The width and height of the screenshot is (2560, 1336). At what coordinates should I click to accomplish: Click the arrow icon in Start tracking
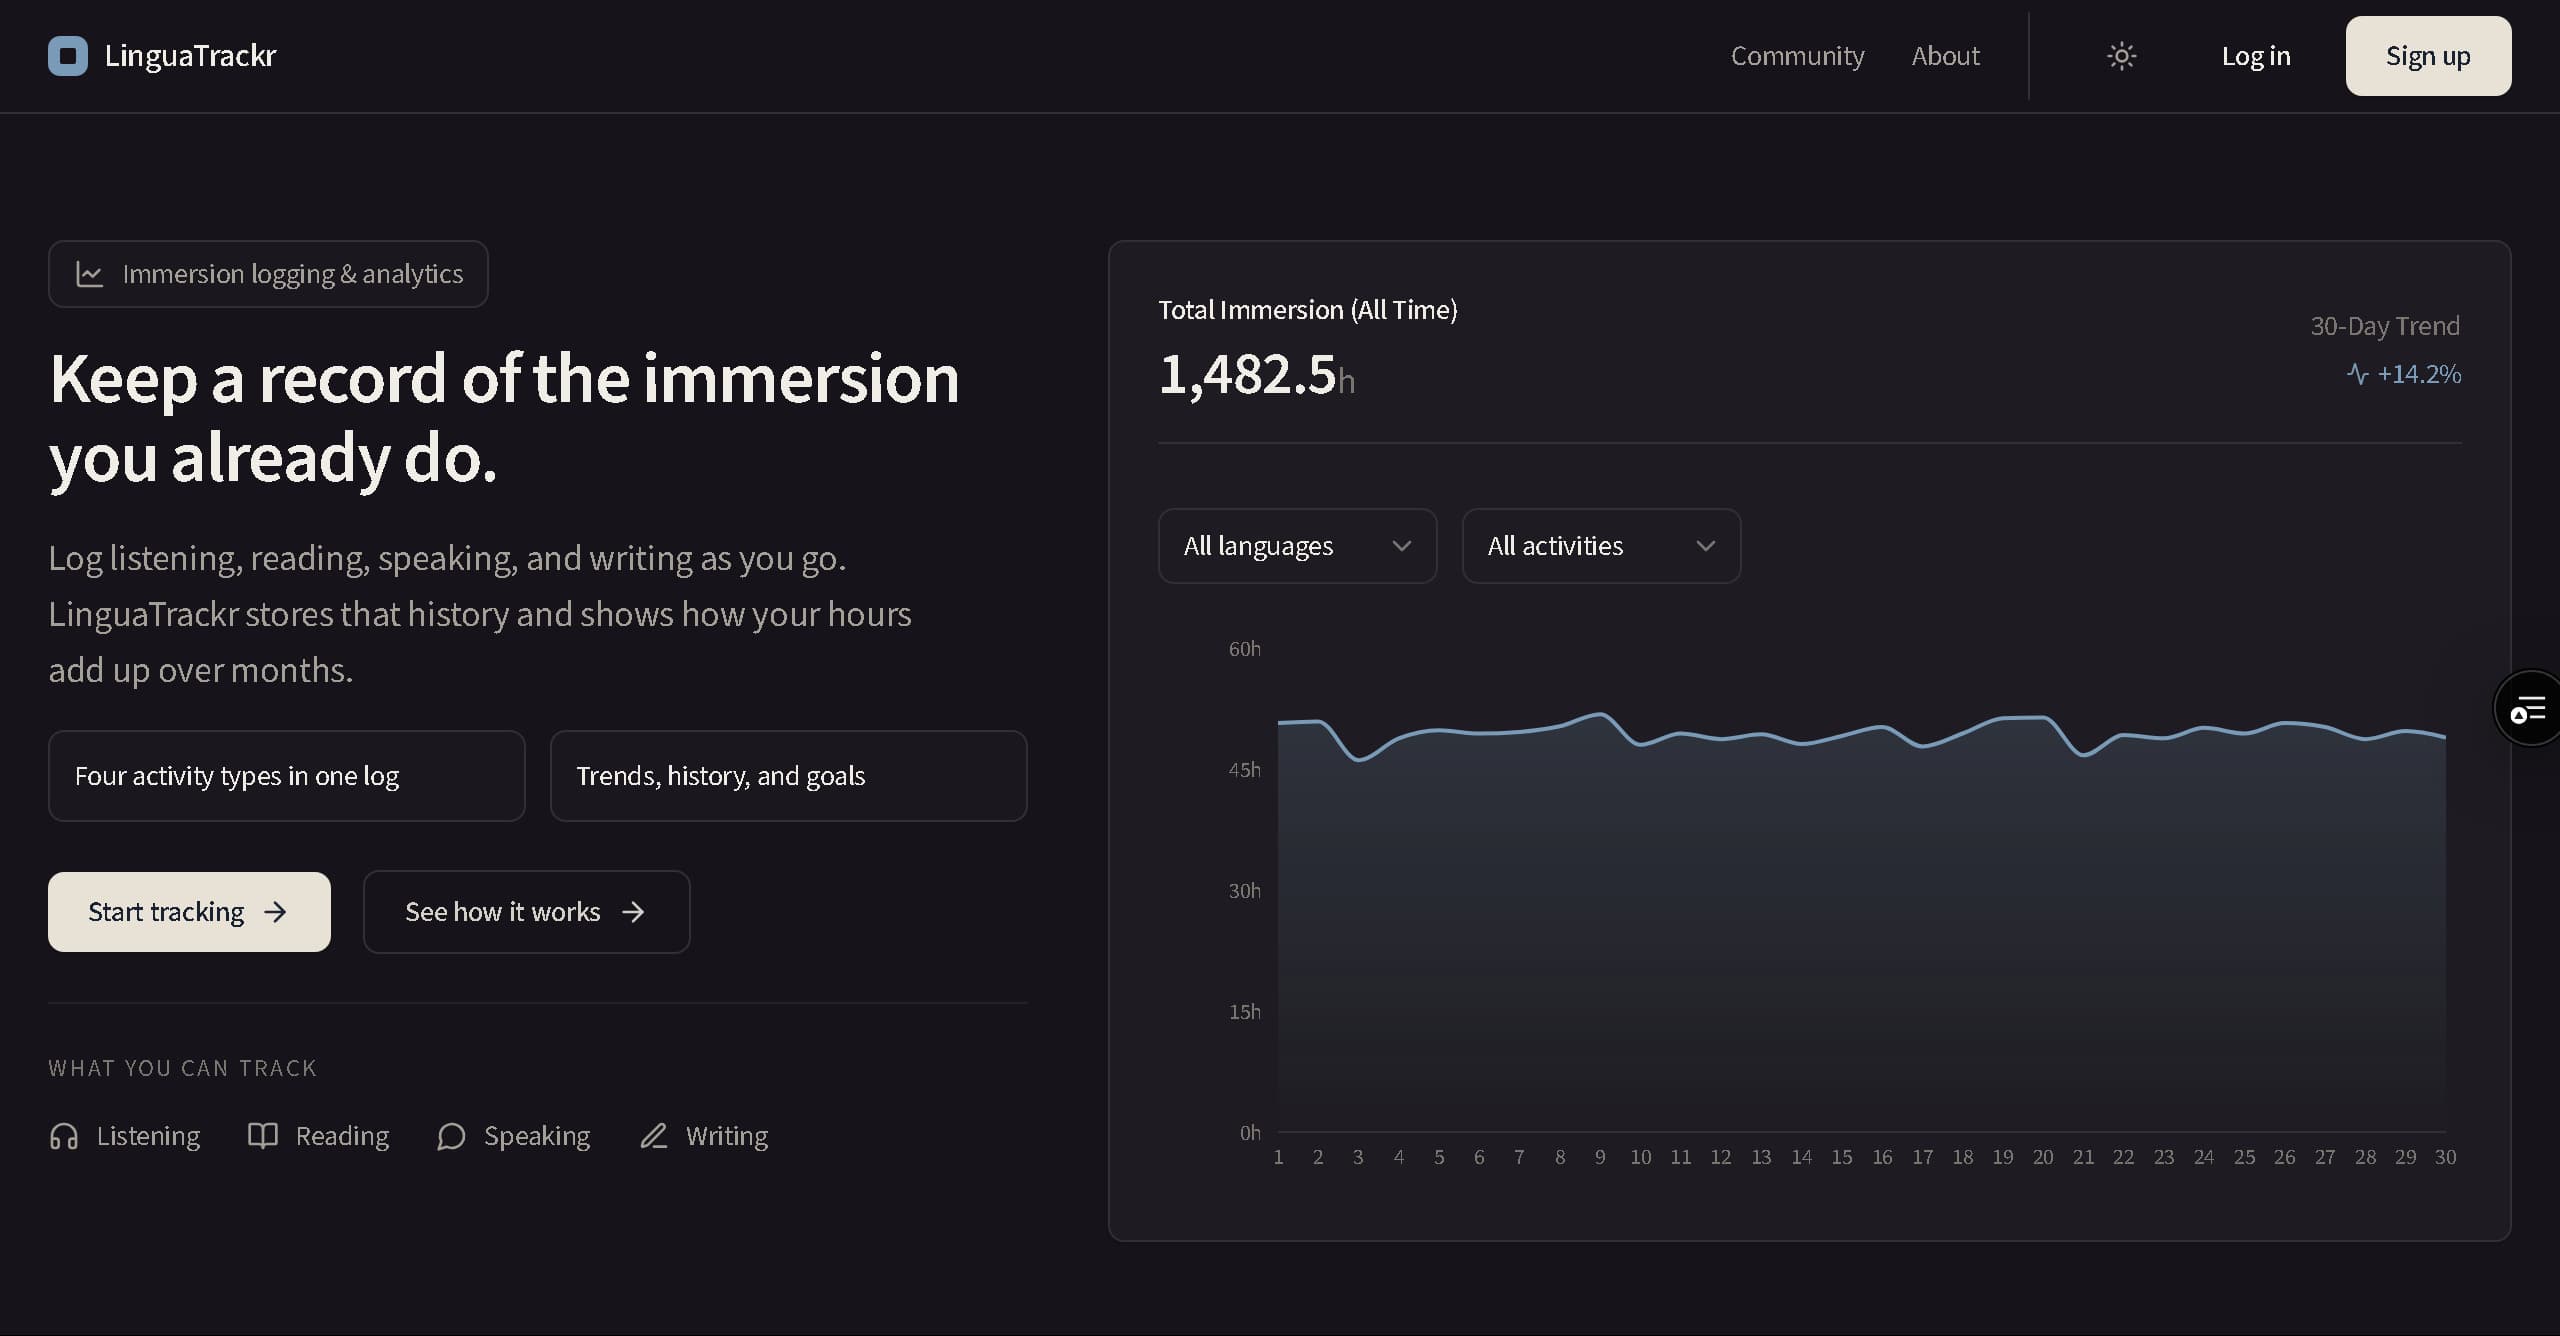coord(275,912)
